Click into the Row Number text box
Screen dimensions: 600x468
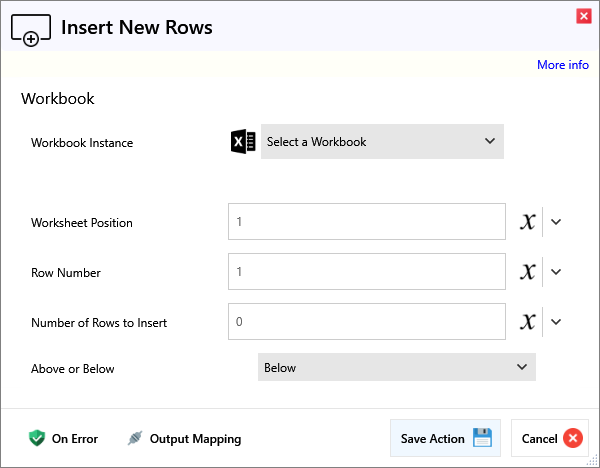tap(366, 272)
